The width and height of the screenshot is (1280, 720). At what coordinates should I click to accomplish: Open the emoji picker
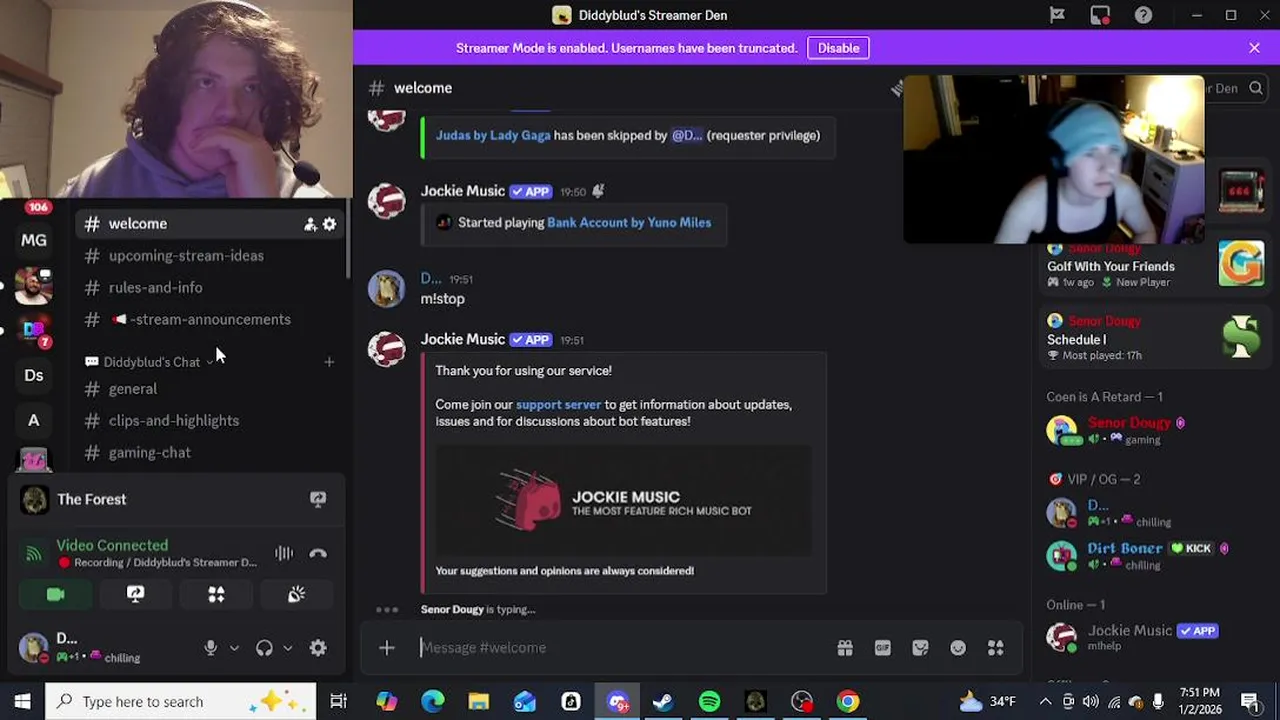(x=958, y=648)
